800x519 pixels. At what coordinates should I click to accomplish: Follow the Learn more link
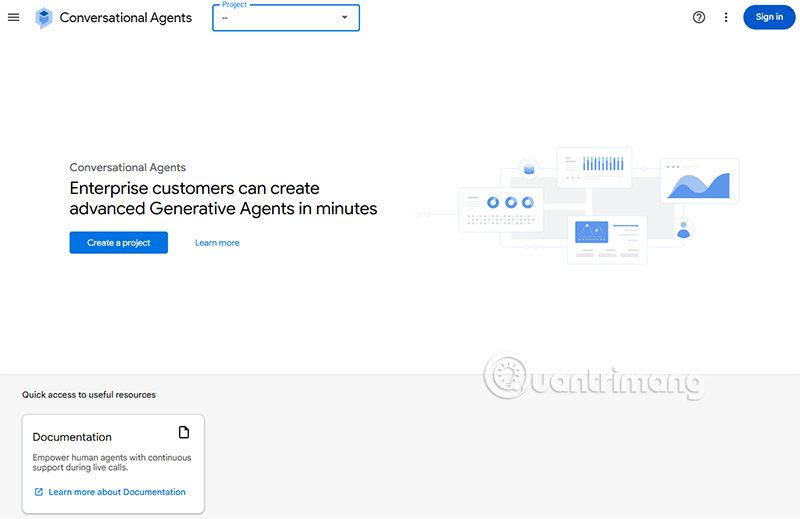point(217,243)
